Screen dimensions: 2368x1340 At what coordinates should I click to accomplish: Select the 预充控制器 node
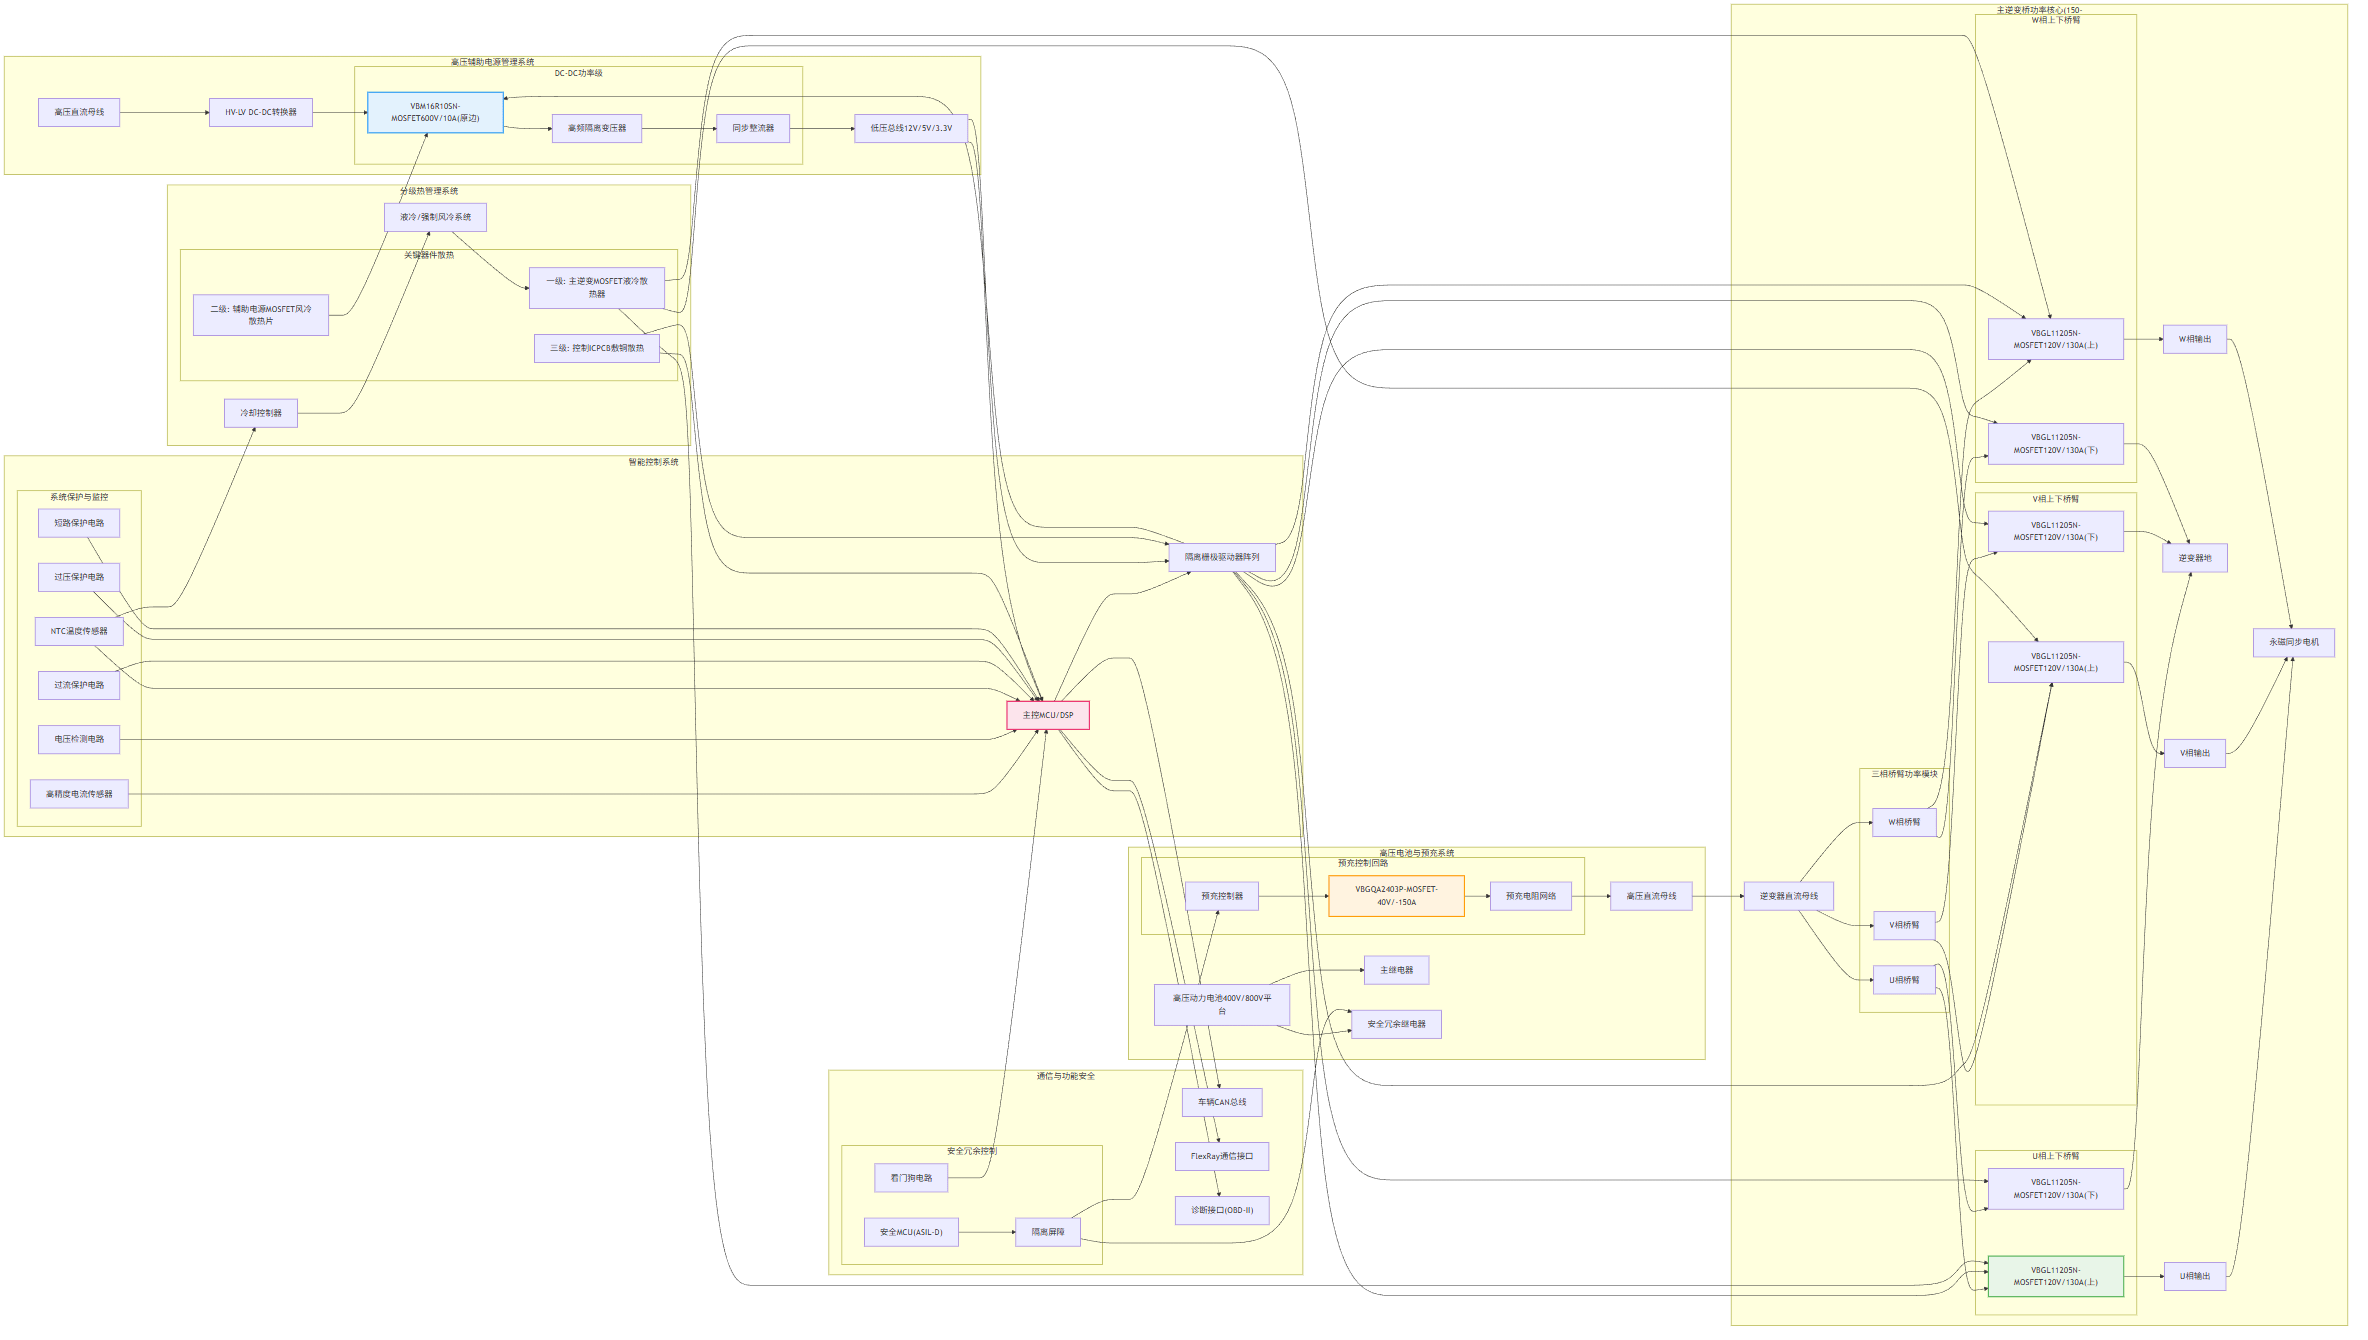click(1222, 896)
